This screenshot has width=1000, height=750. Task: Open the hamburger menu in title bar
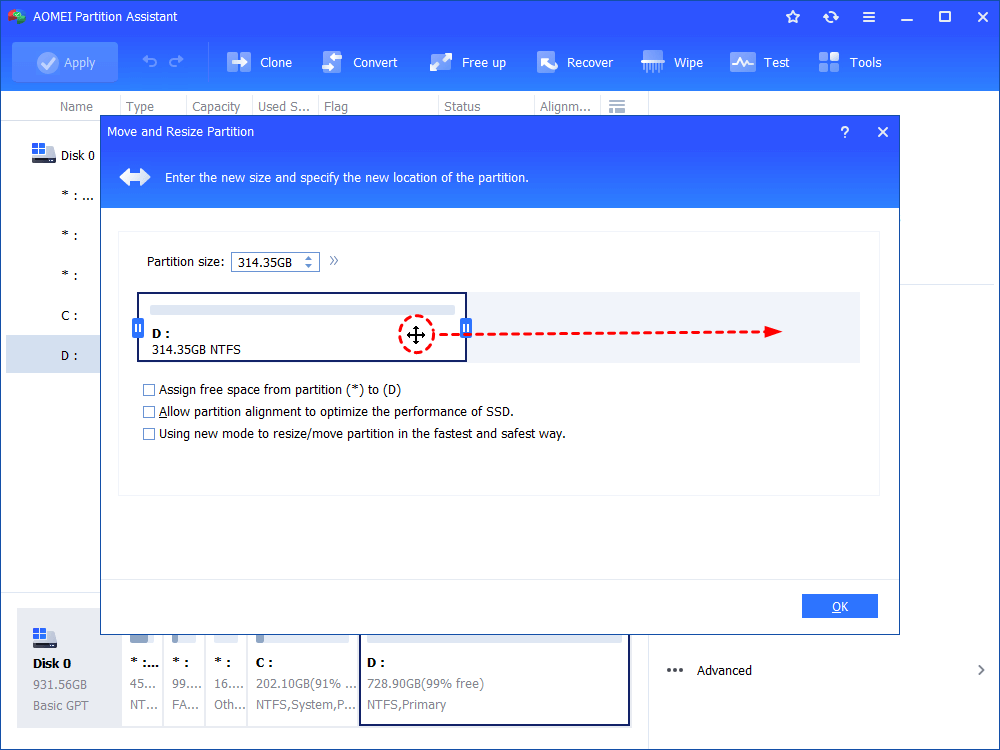[869, 17]
